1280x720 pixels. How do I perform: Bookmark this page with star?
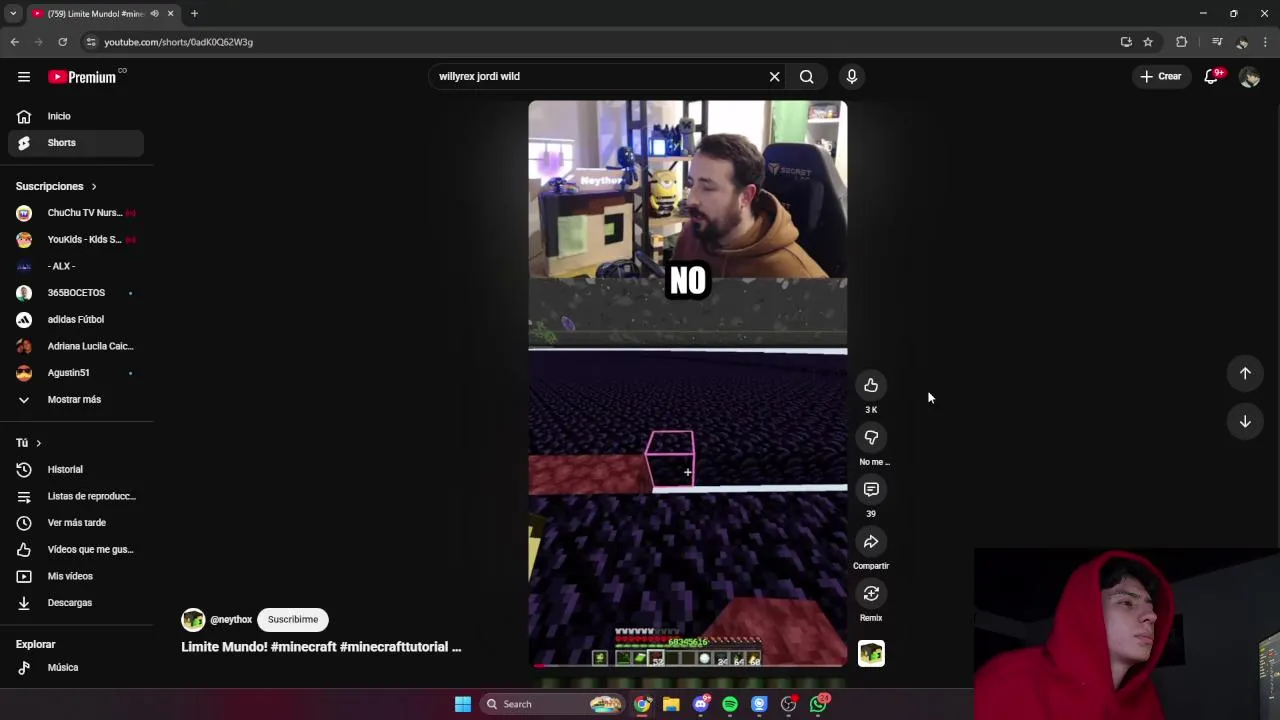pos(1148,42)
